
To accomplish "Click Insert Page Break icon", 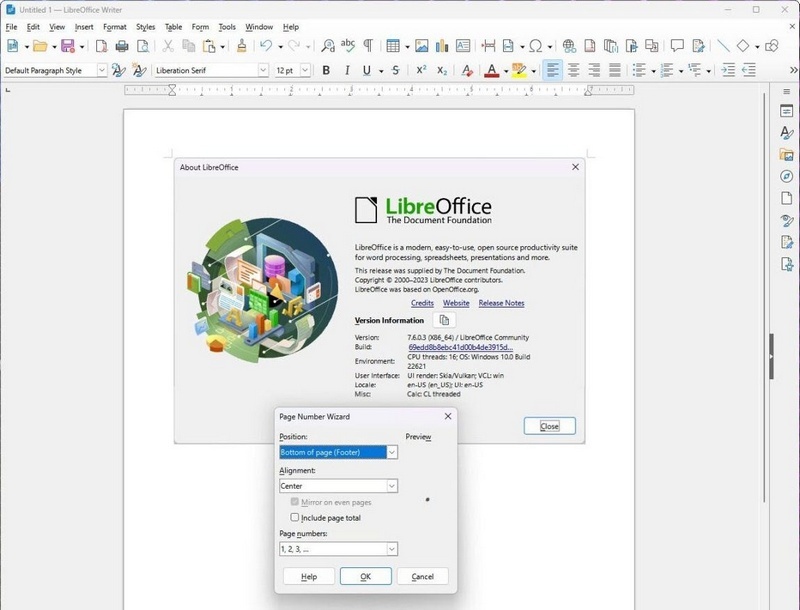I will click(488, 46).
